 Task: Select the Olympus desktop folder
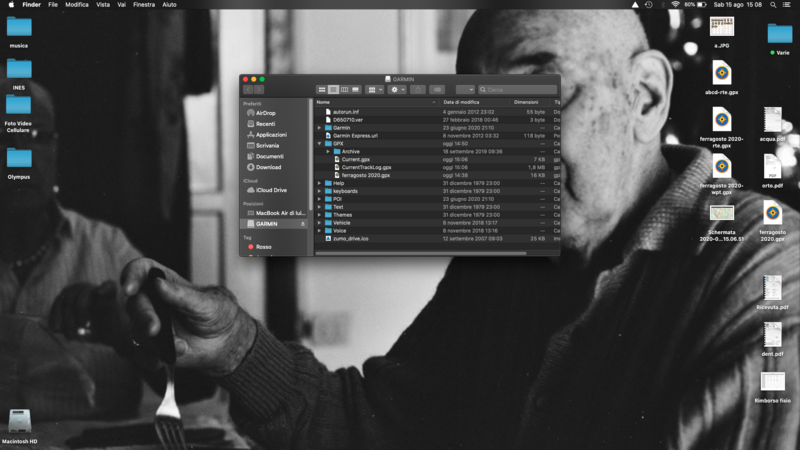click(19, 163)
